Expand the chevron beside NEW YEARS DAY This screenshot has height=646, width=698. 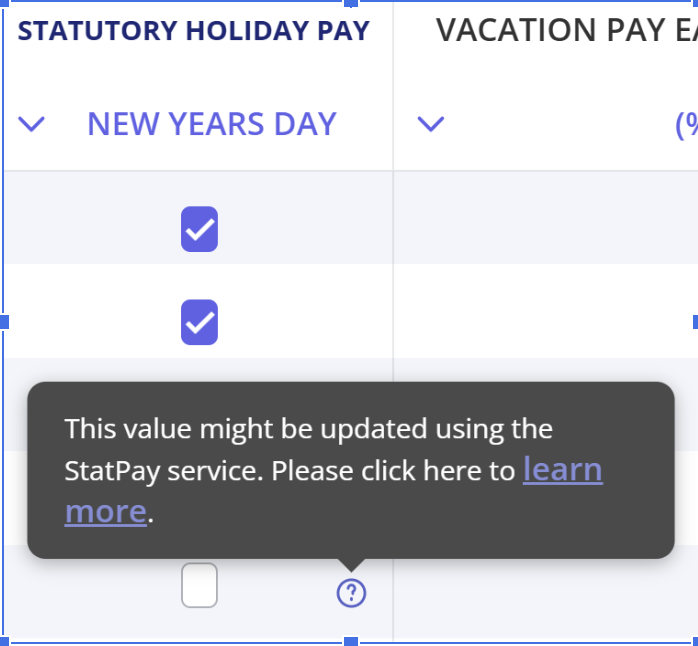[x=32, y=124]
